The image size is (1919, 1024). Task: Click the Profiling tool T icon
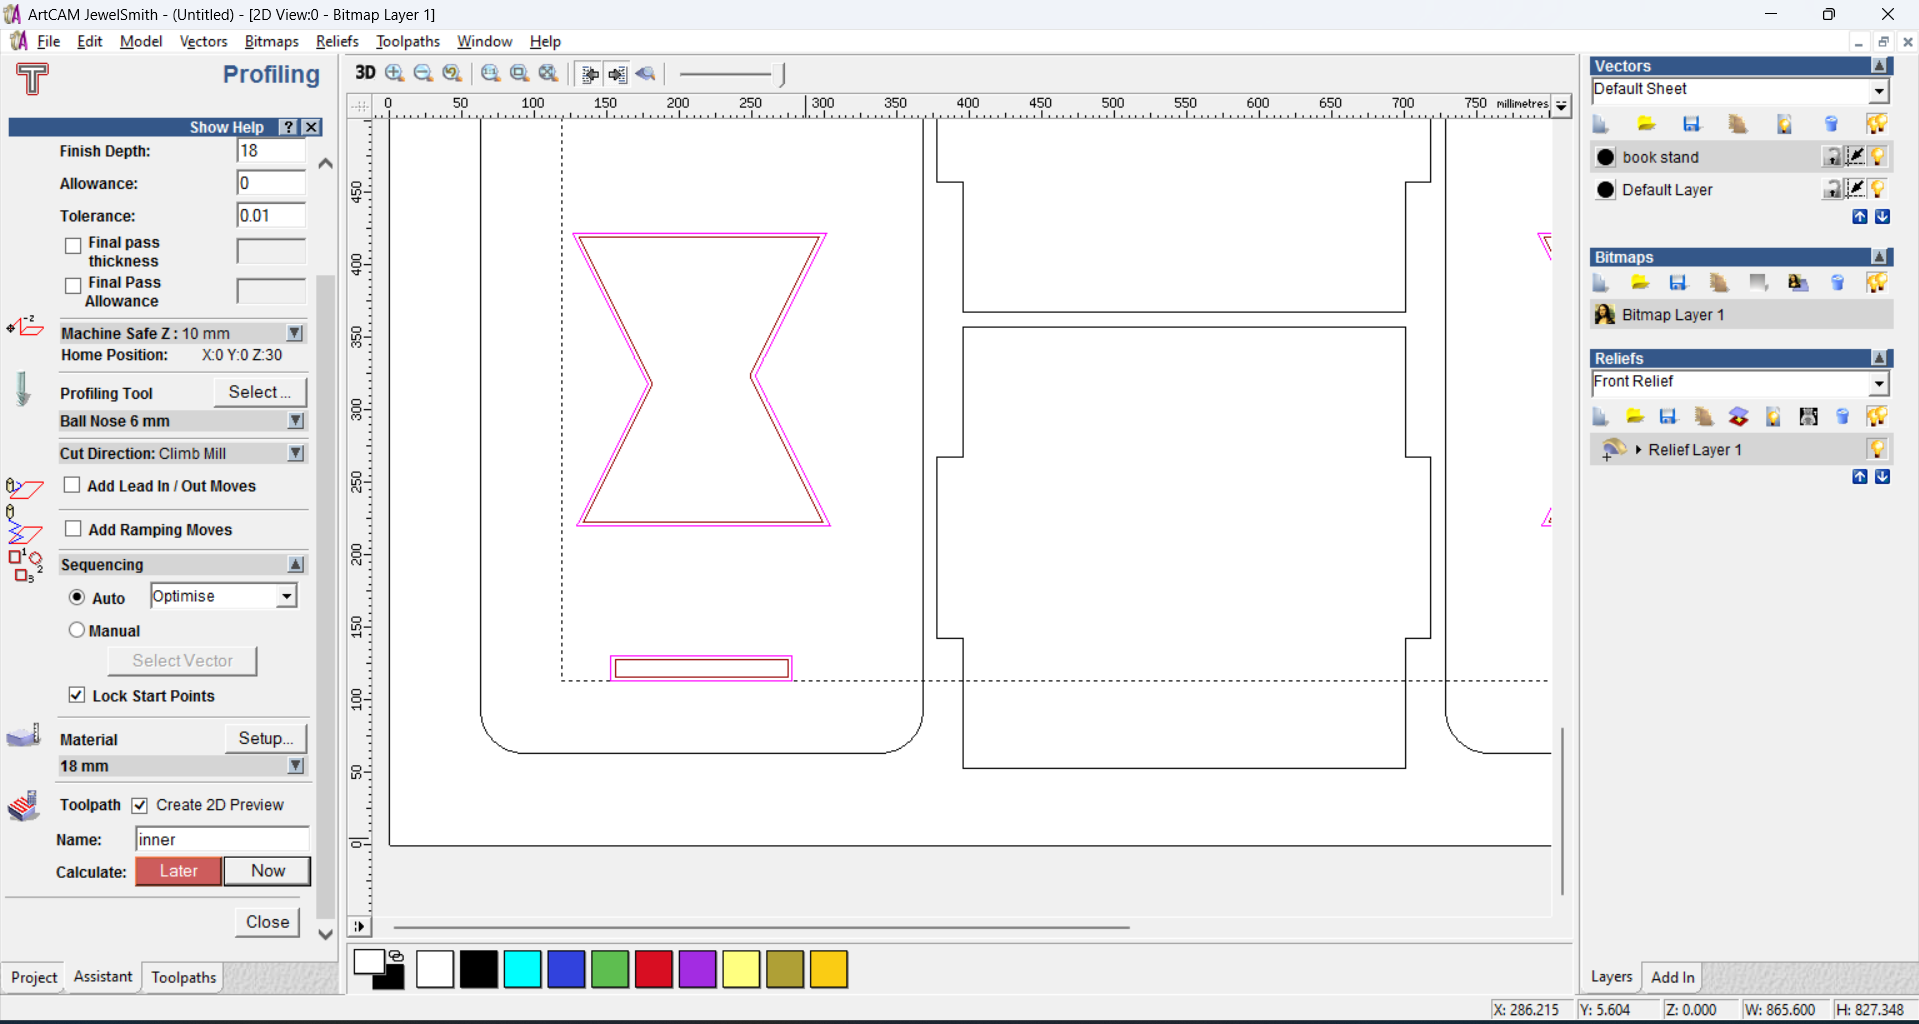click(x=32, y=78)
